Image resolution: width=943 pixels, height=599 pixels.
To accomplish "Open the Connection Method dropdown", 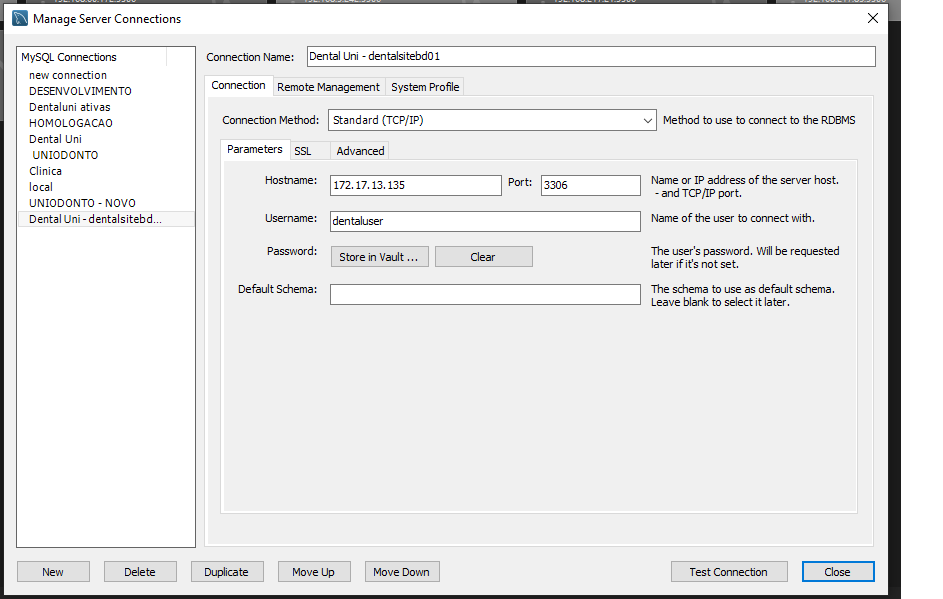I will (x=491, y=120).
